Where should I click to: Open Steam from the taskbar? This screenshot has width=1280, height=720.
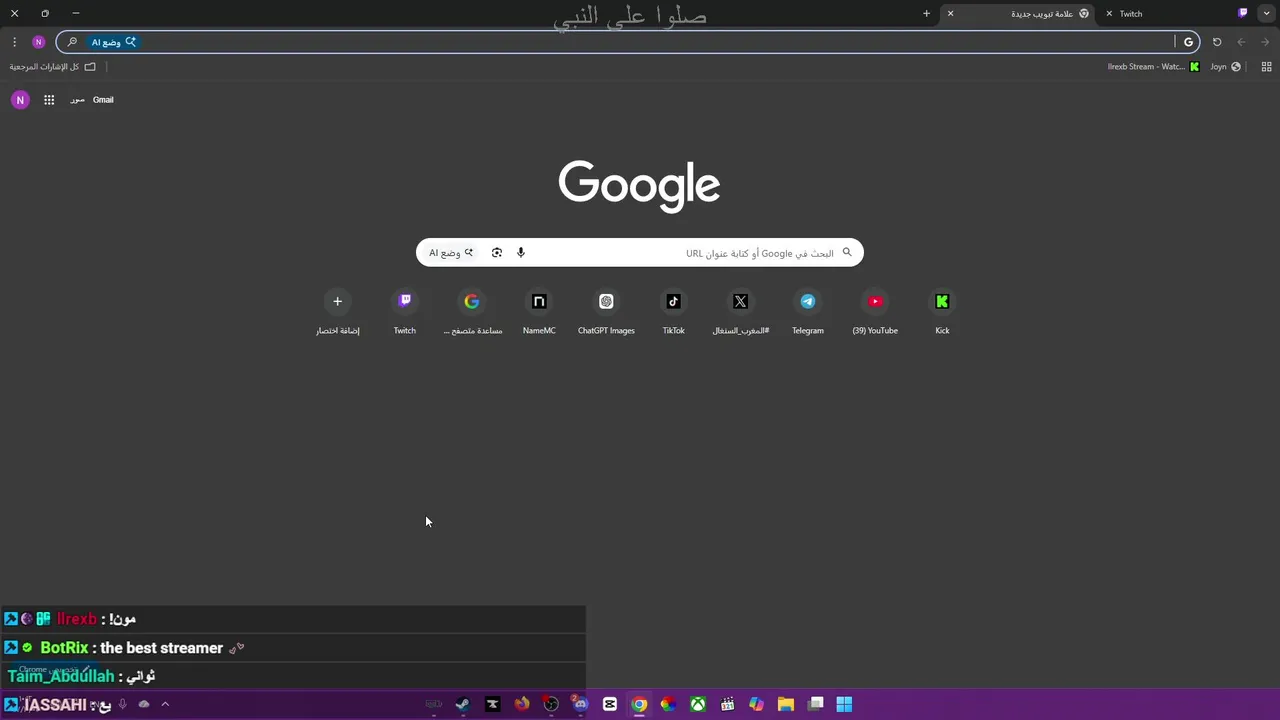463,704
